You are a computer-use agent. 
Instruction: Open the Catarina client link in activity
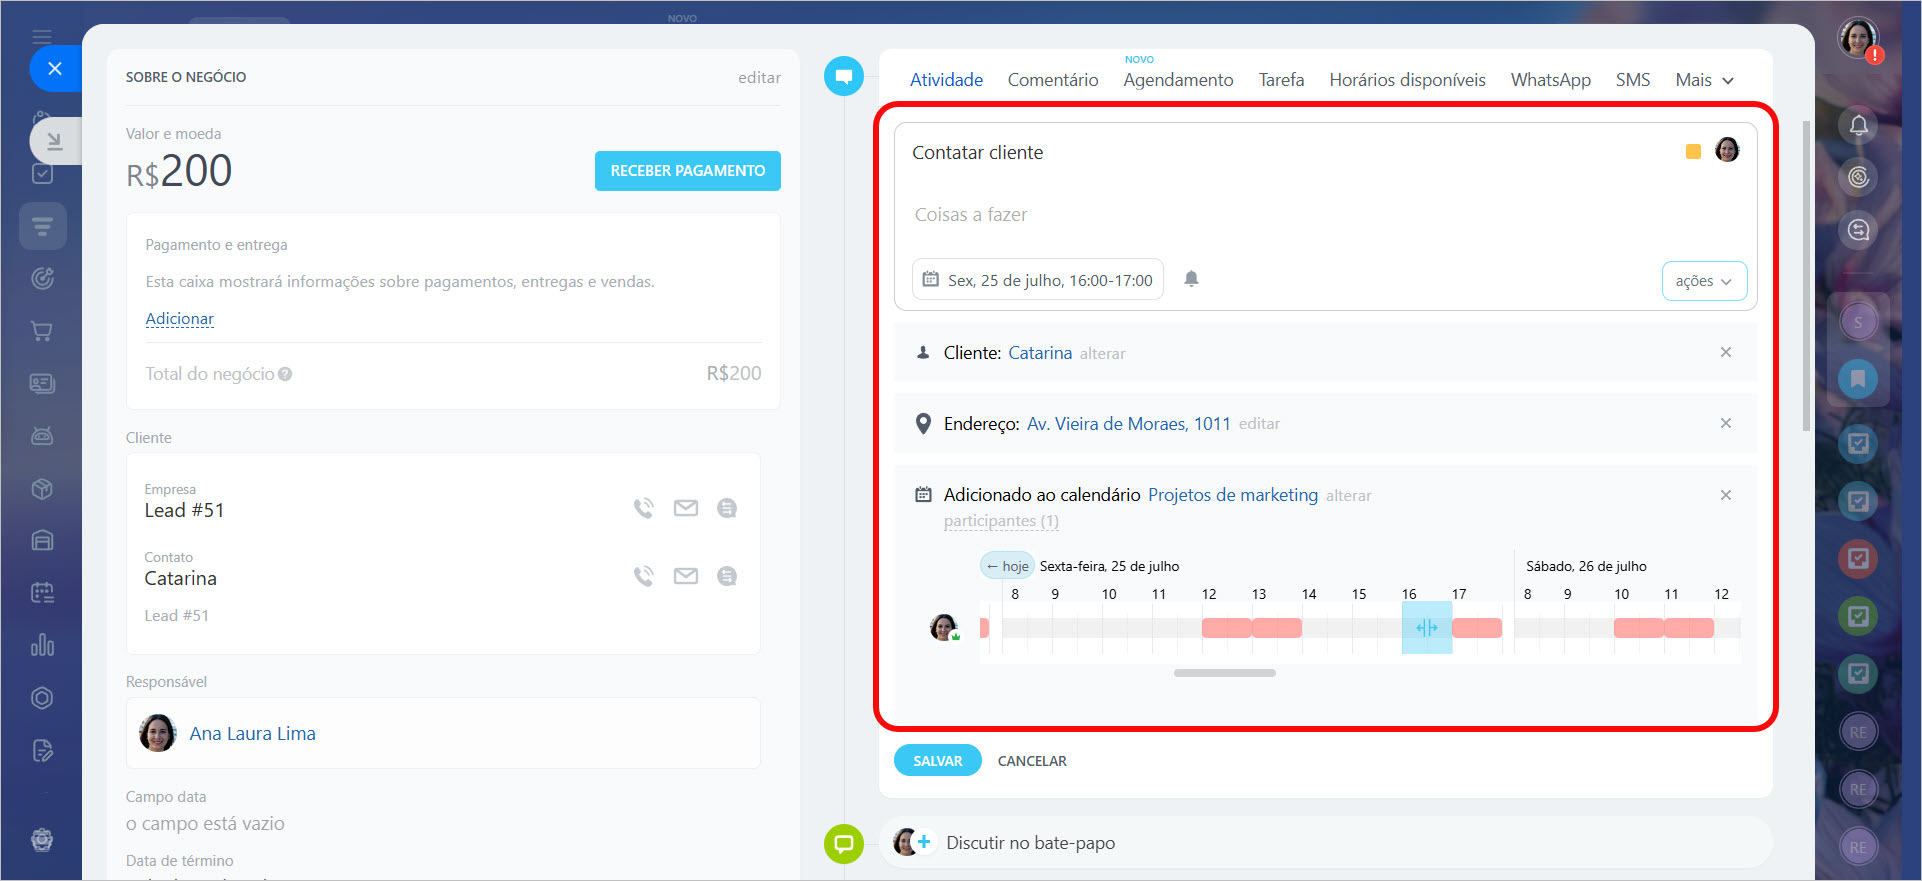click(x=1040, y=353)
